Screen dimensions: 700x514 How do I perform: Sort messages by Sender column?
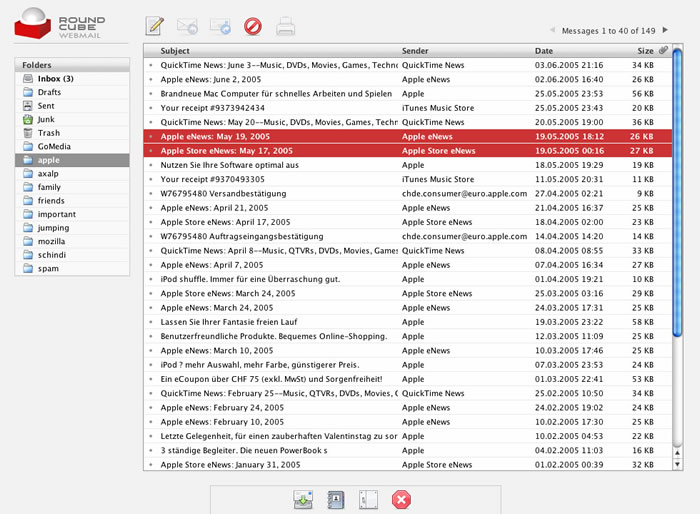(x=415, y=51)
